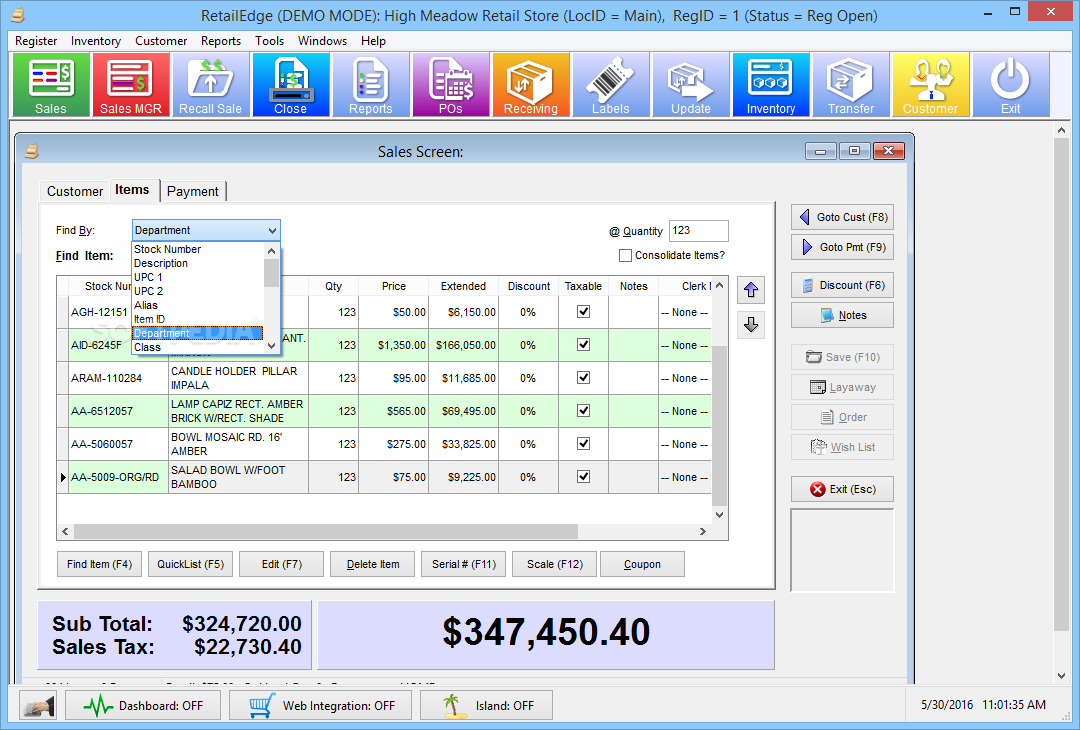Open the Tools menu
The image size is (1080, 730).
269,41
